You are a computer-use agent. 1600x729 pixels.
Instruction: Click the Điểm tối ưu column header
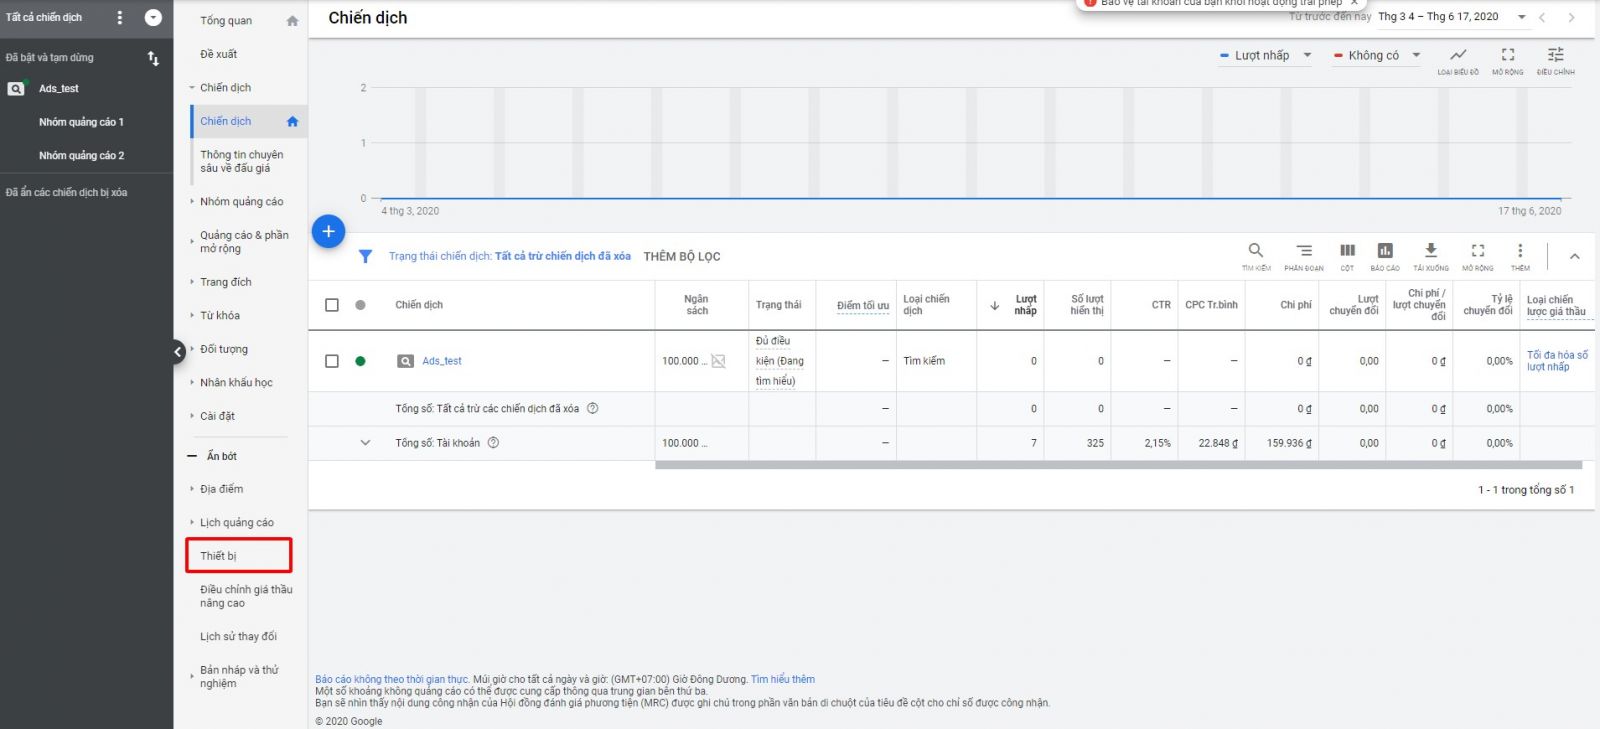863,306
